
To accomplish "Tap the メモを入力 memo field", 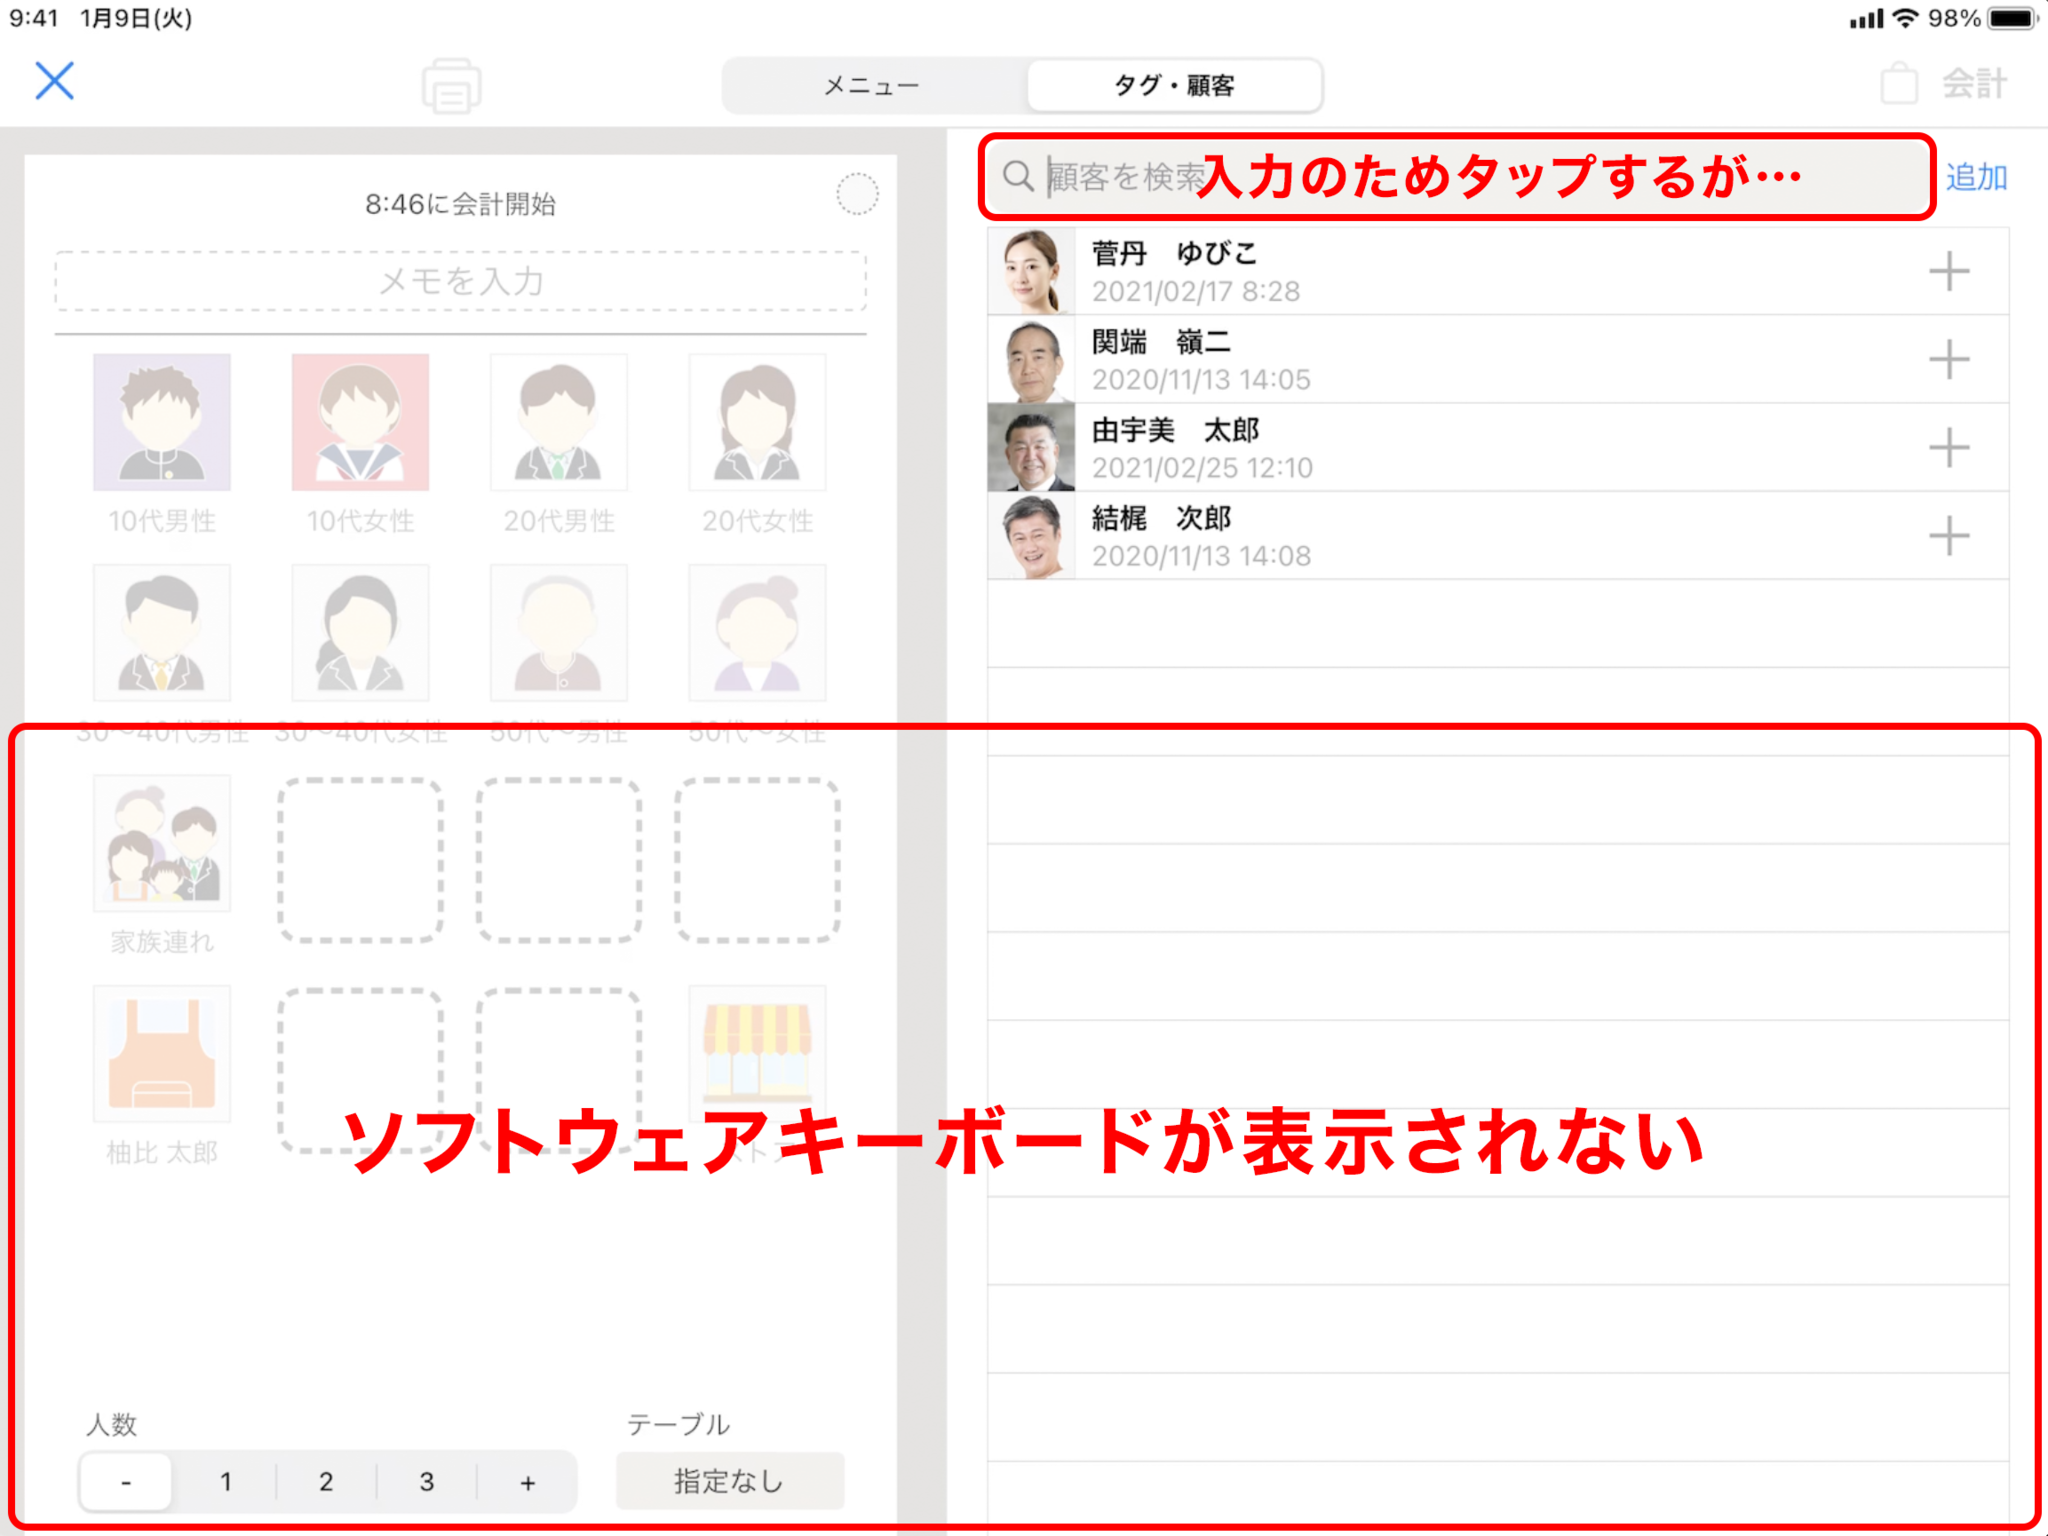I will [460, 281].
